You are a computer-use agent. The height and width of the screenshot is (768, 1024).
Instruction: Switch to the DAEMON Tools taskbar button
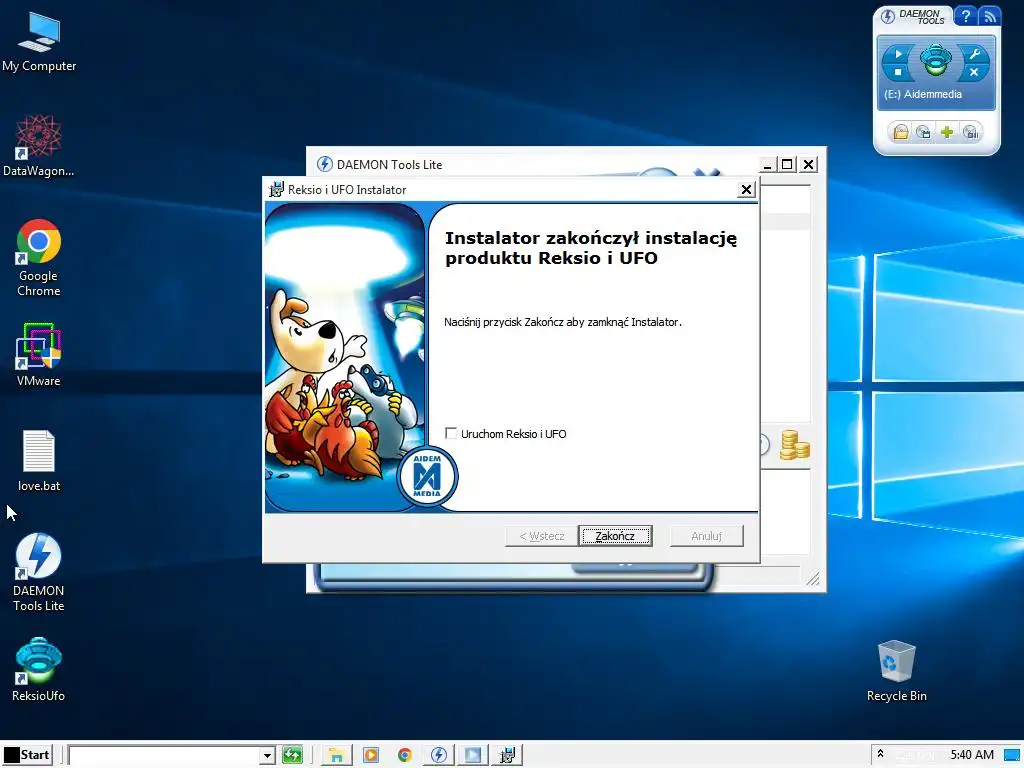click(438, 756)
